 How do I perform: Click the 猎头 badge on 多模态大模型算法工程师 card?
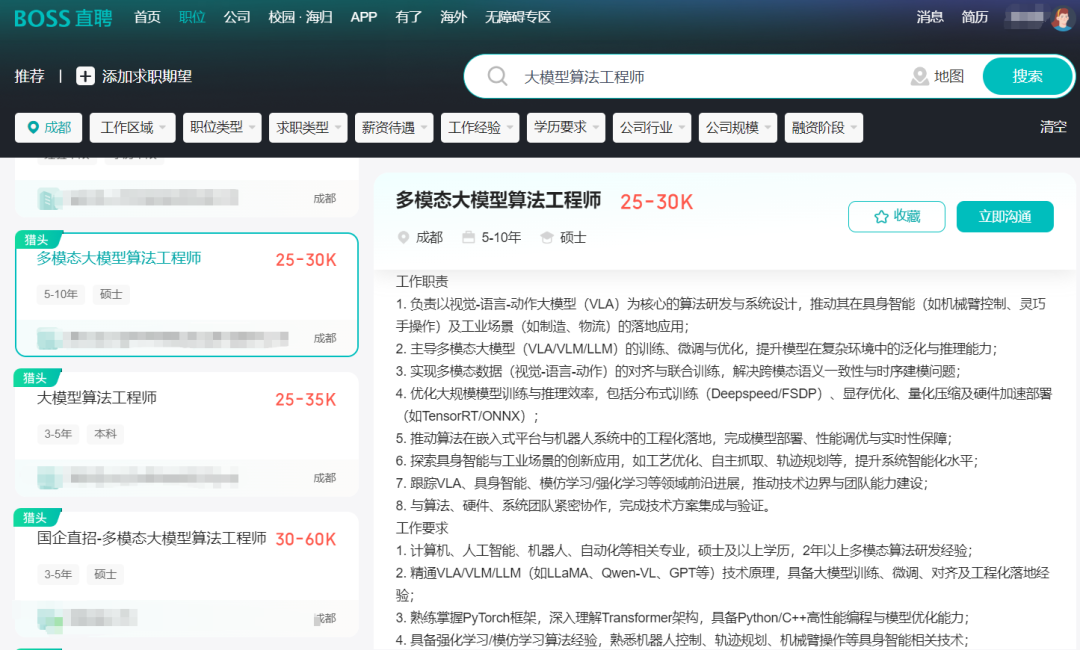coord(37,240)
